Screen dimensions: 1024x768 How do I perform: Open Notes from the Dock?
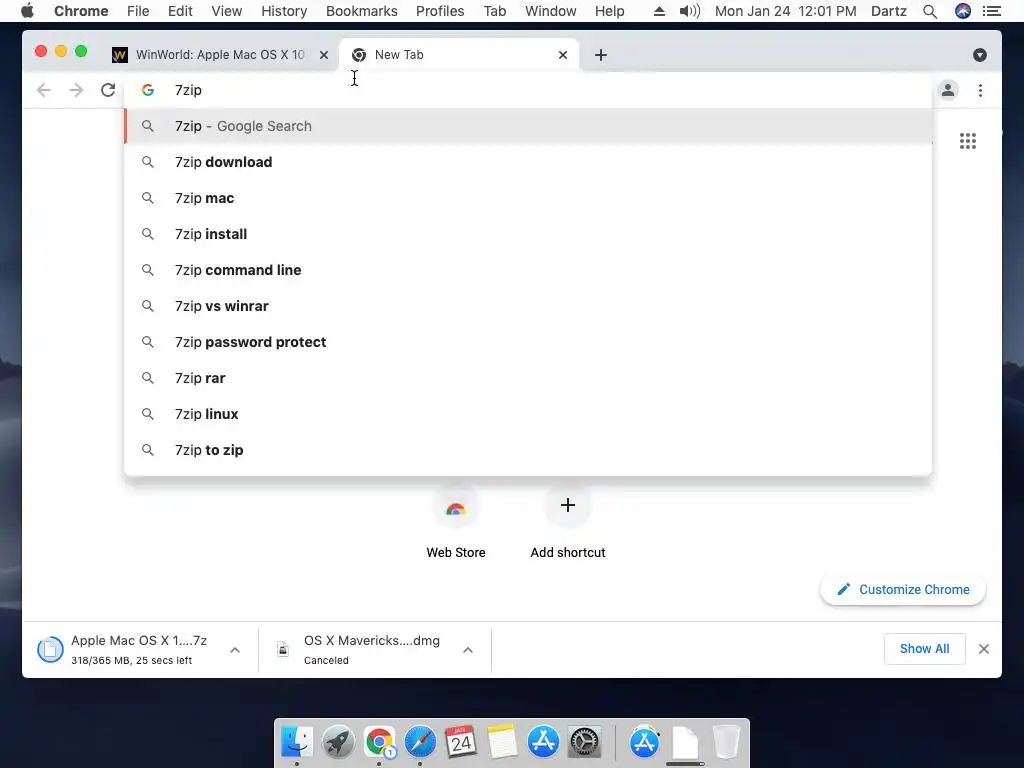click(502, 743)
